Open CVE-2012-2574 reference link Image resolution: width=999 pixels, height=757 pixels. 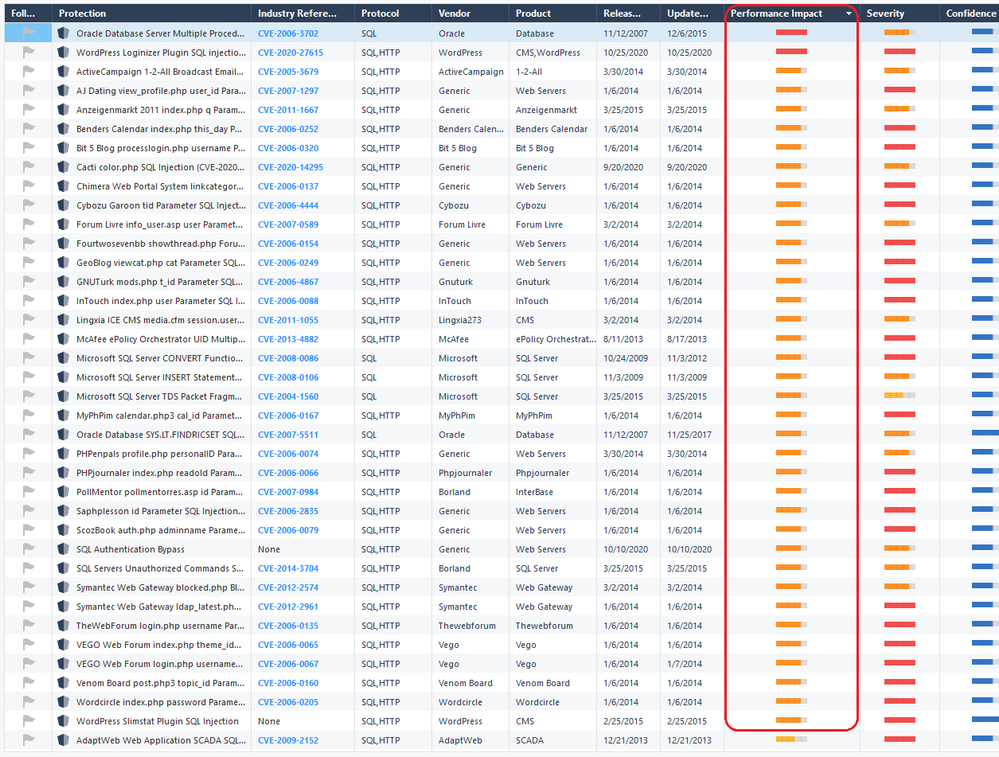288,588
